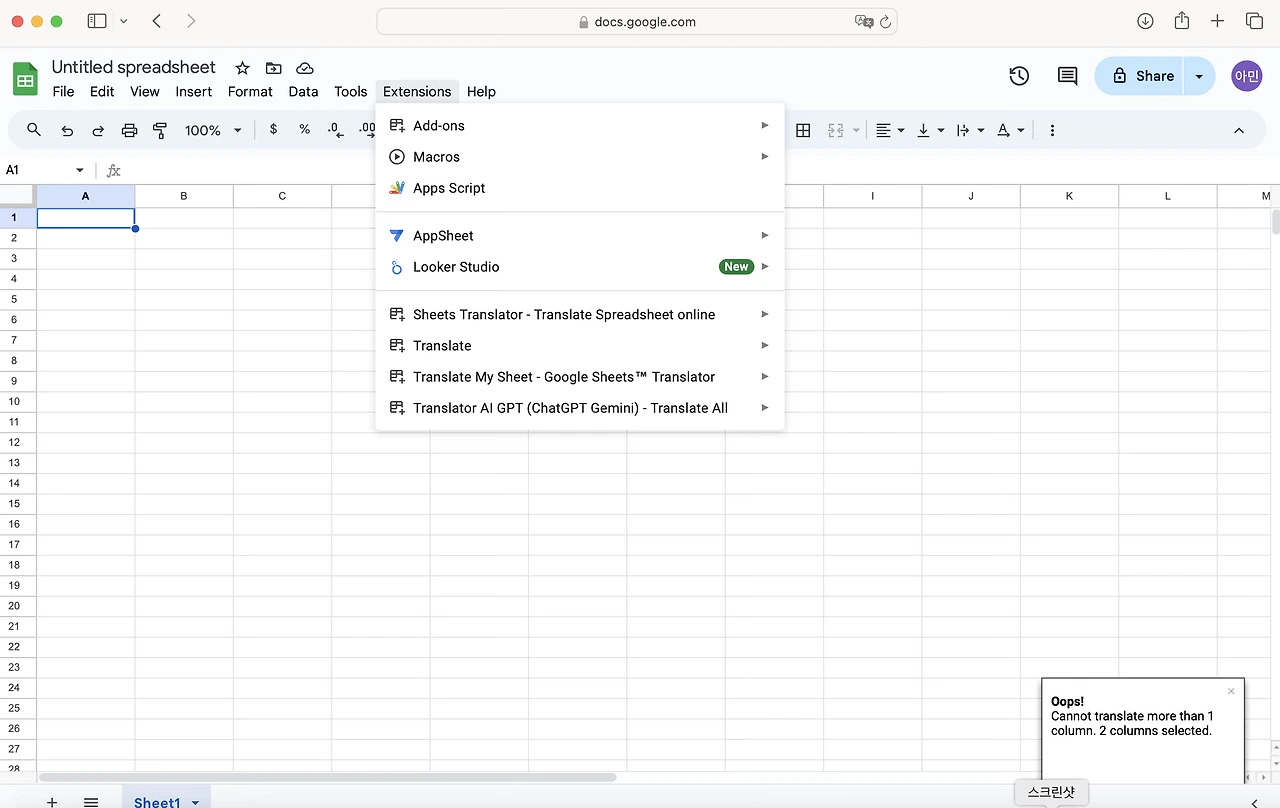
Task: Dismiss the Oops! notification with its X
Action: [x=1231, y=691]
